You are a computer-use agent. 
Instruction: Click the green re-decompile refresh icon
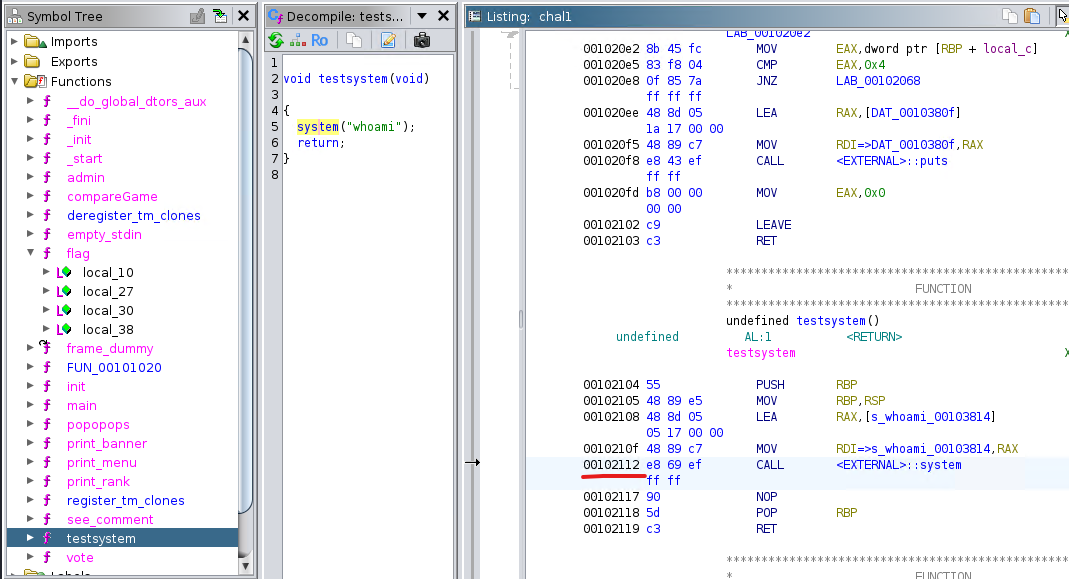click(276, 40)
